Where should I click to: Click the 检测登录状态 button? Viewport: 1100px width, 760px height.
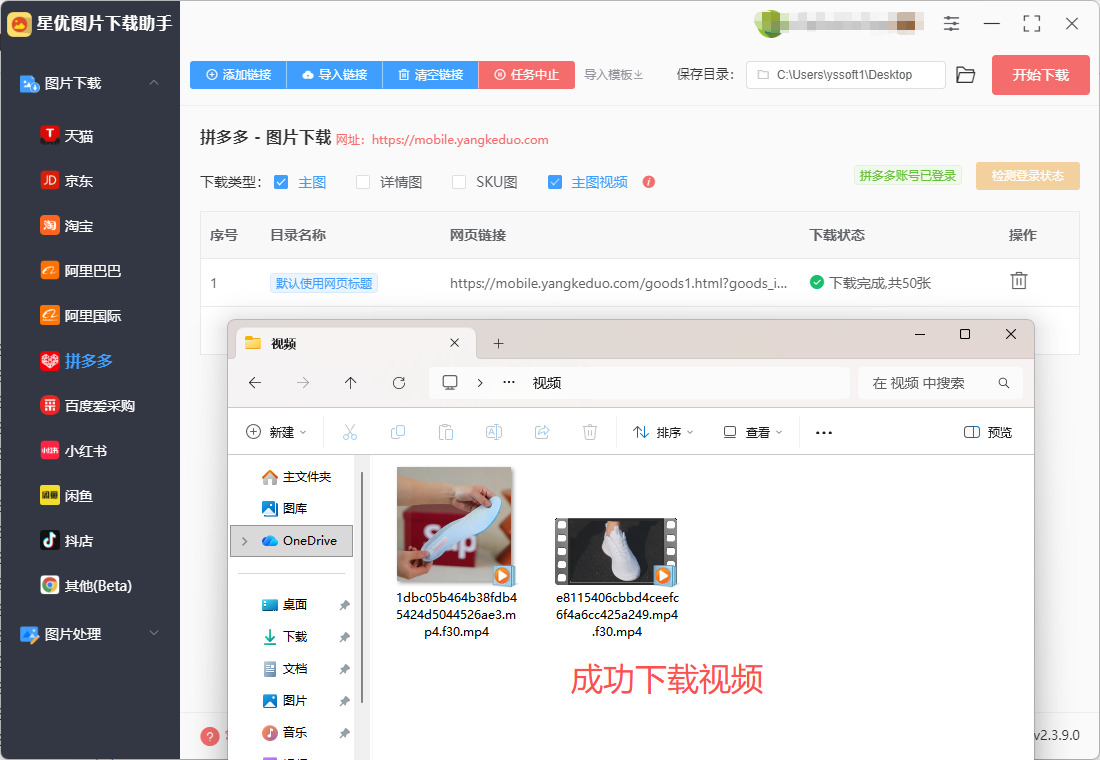click(x=1028, y=175)
